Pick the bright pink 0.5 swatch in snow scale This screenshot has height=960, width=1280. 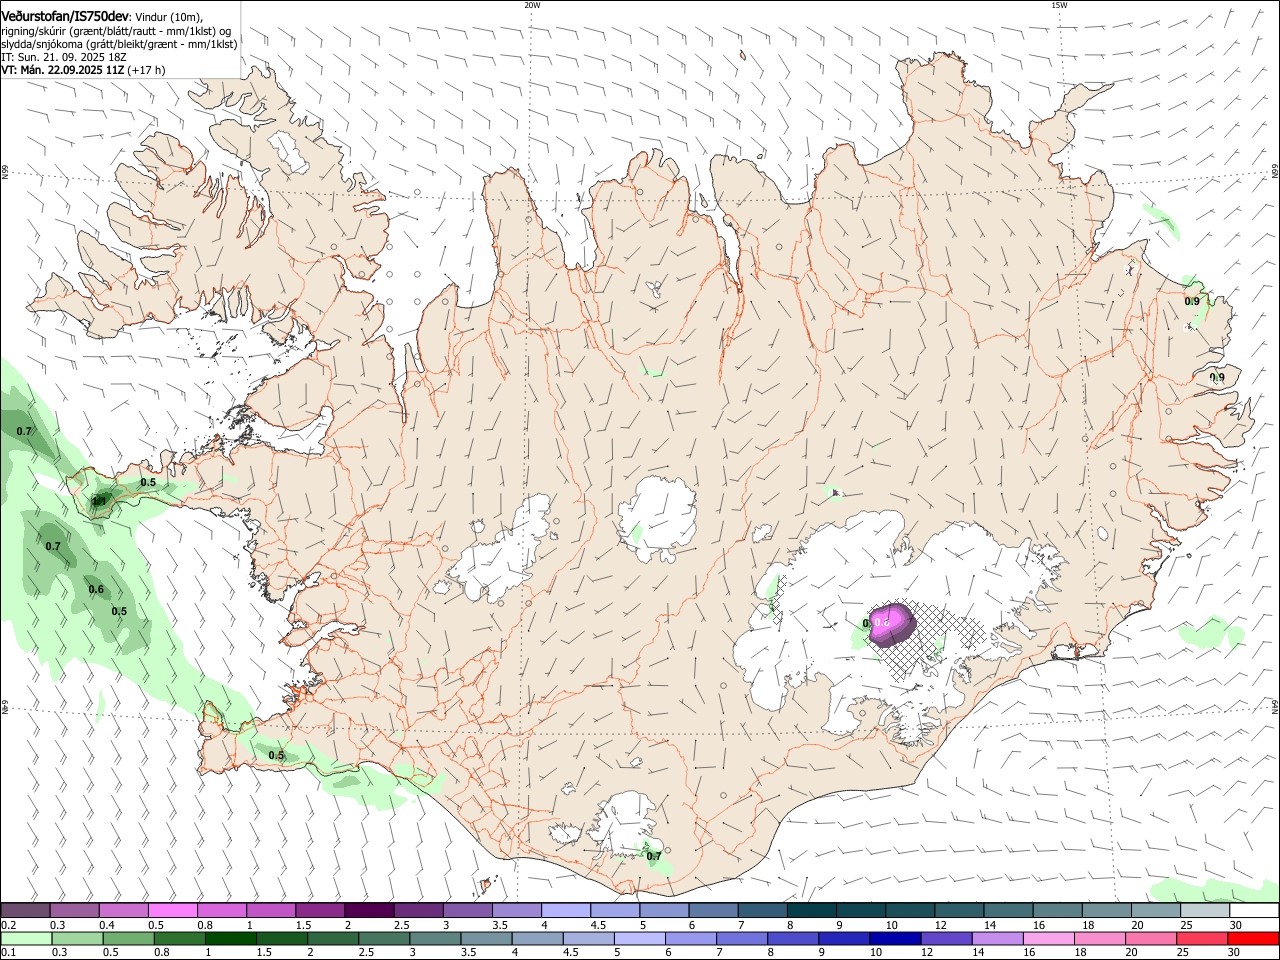click(173, 911)
